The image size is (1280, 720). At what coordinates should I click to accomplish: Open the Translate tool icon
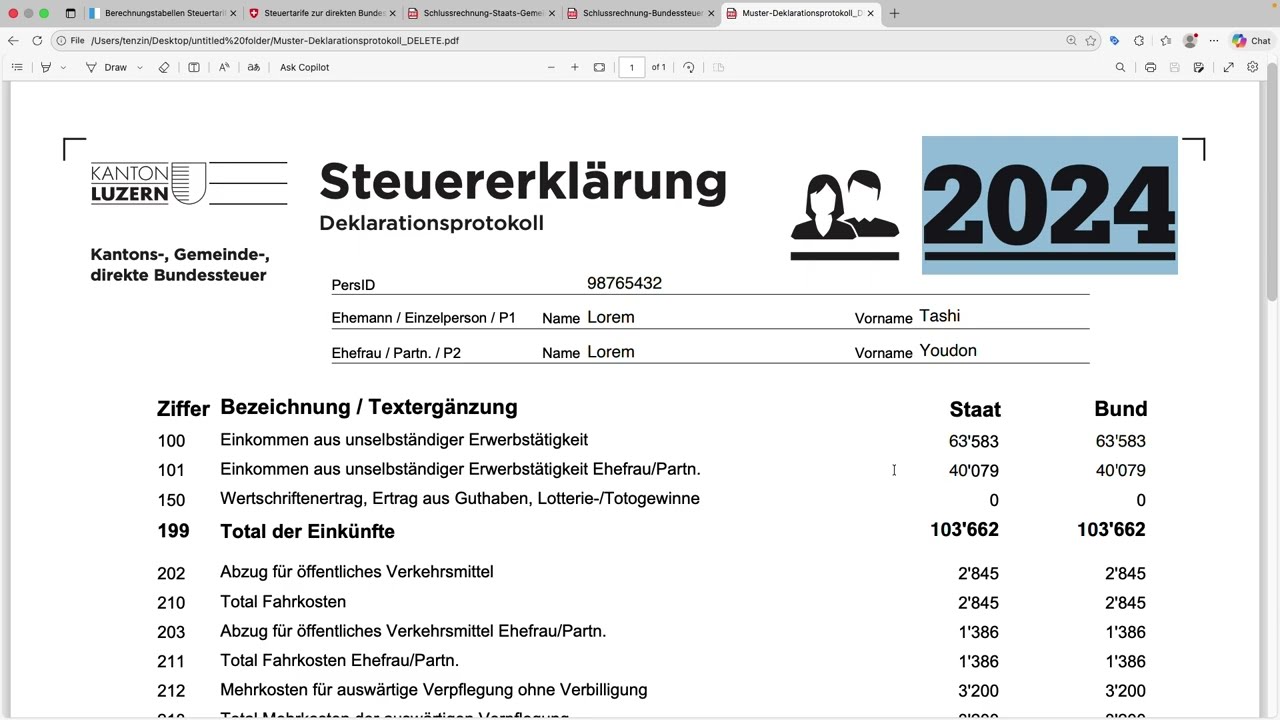pos(254,67)
